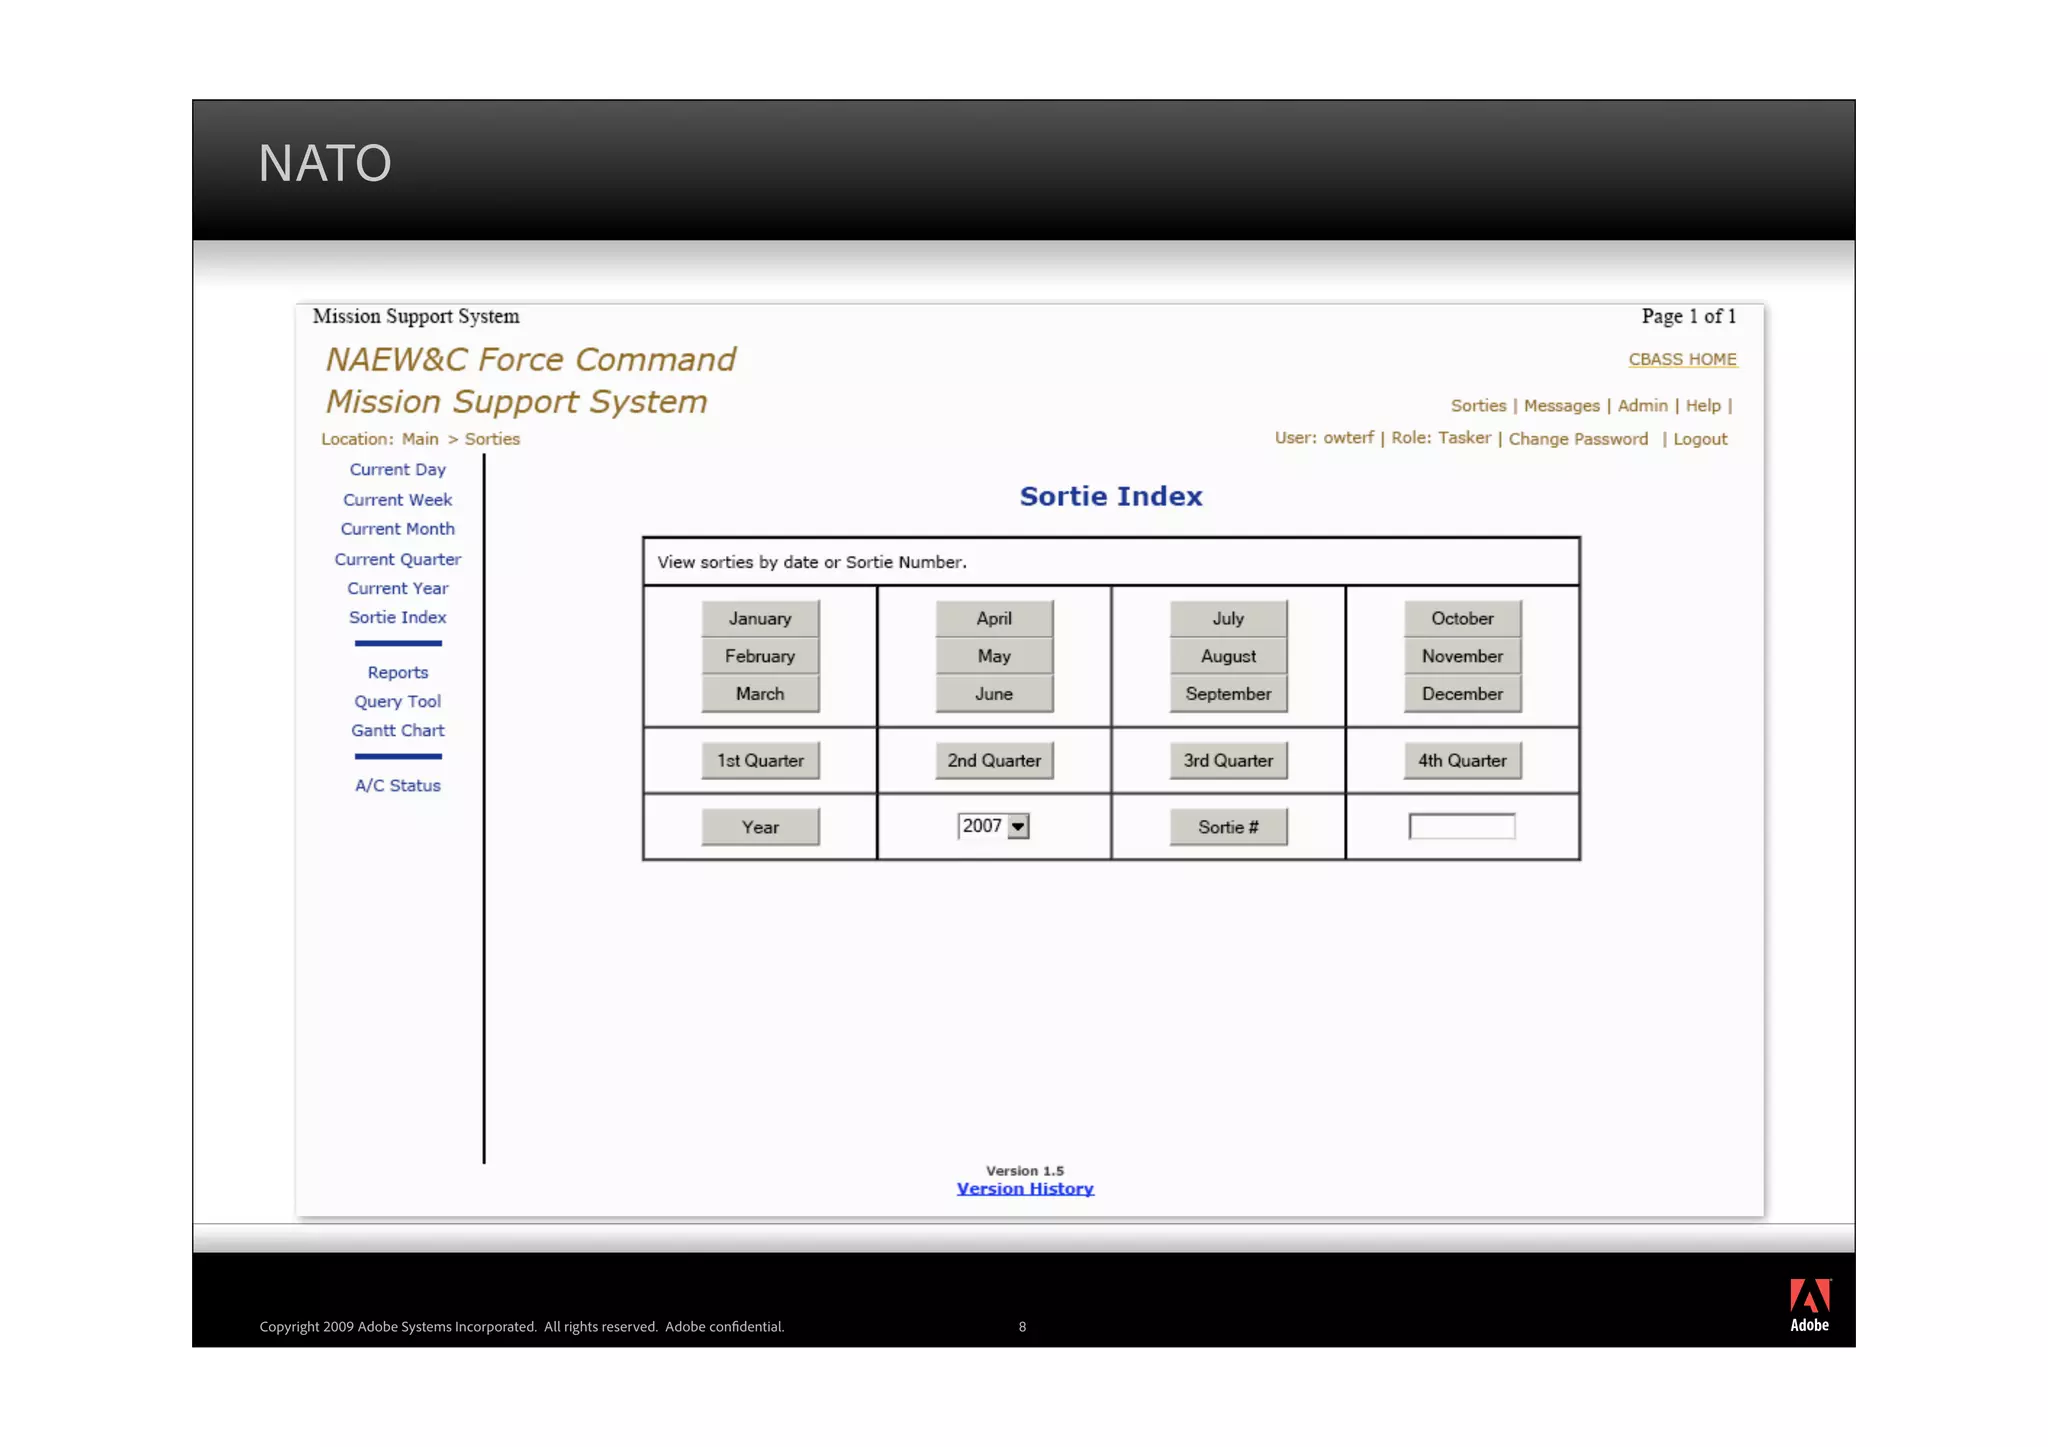
Task: Click the Change Password link
Action: coord(1578,439)
